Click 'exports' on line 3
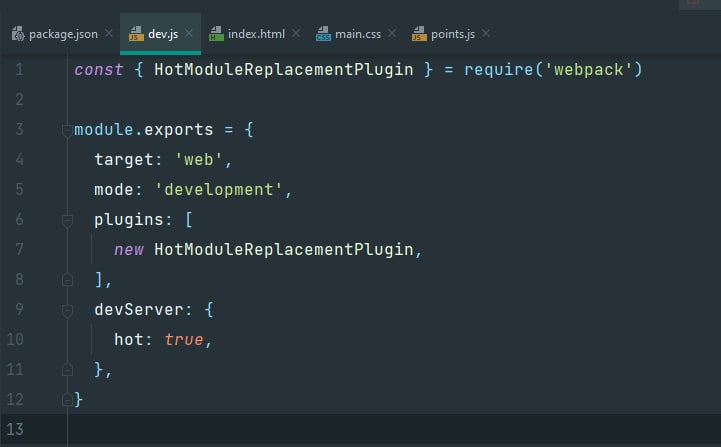The image size is (721, 447). pos(179,130)
